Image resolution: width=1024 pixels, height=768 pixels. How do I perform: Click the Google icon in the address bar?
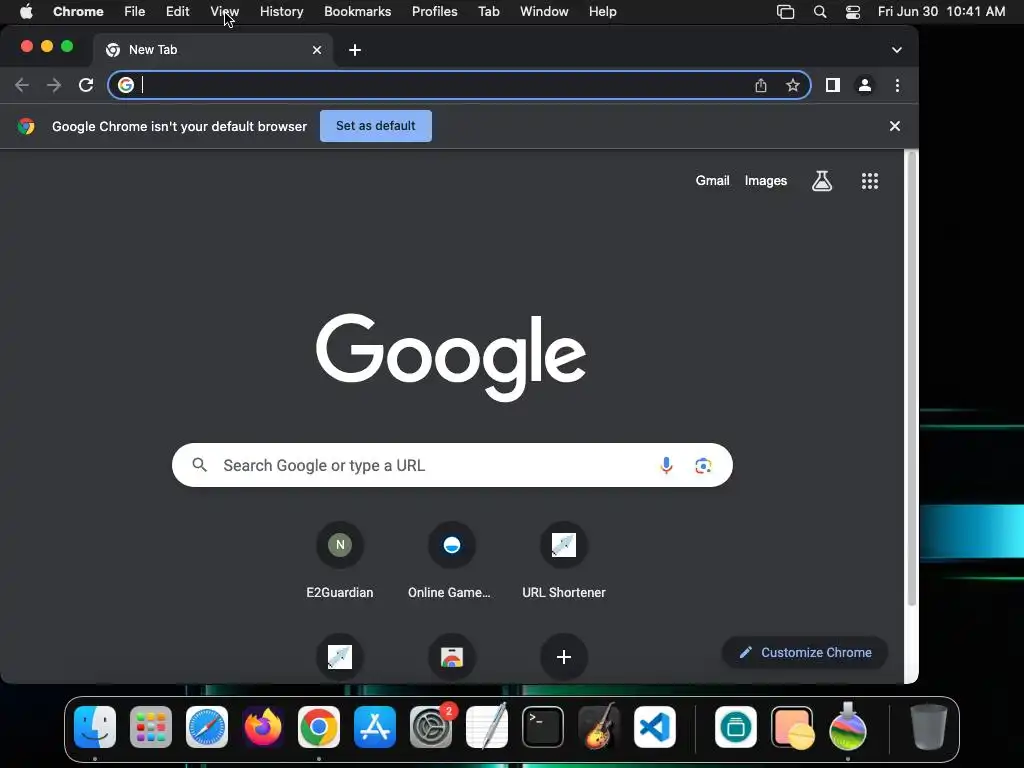126,85
